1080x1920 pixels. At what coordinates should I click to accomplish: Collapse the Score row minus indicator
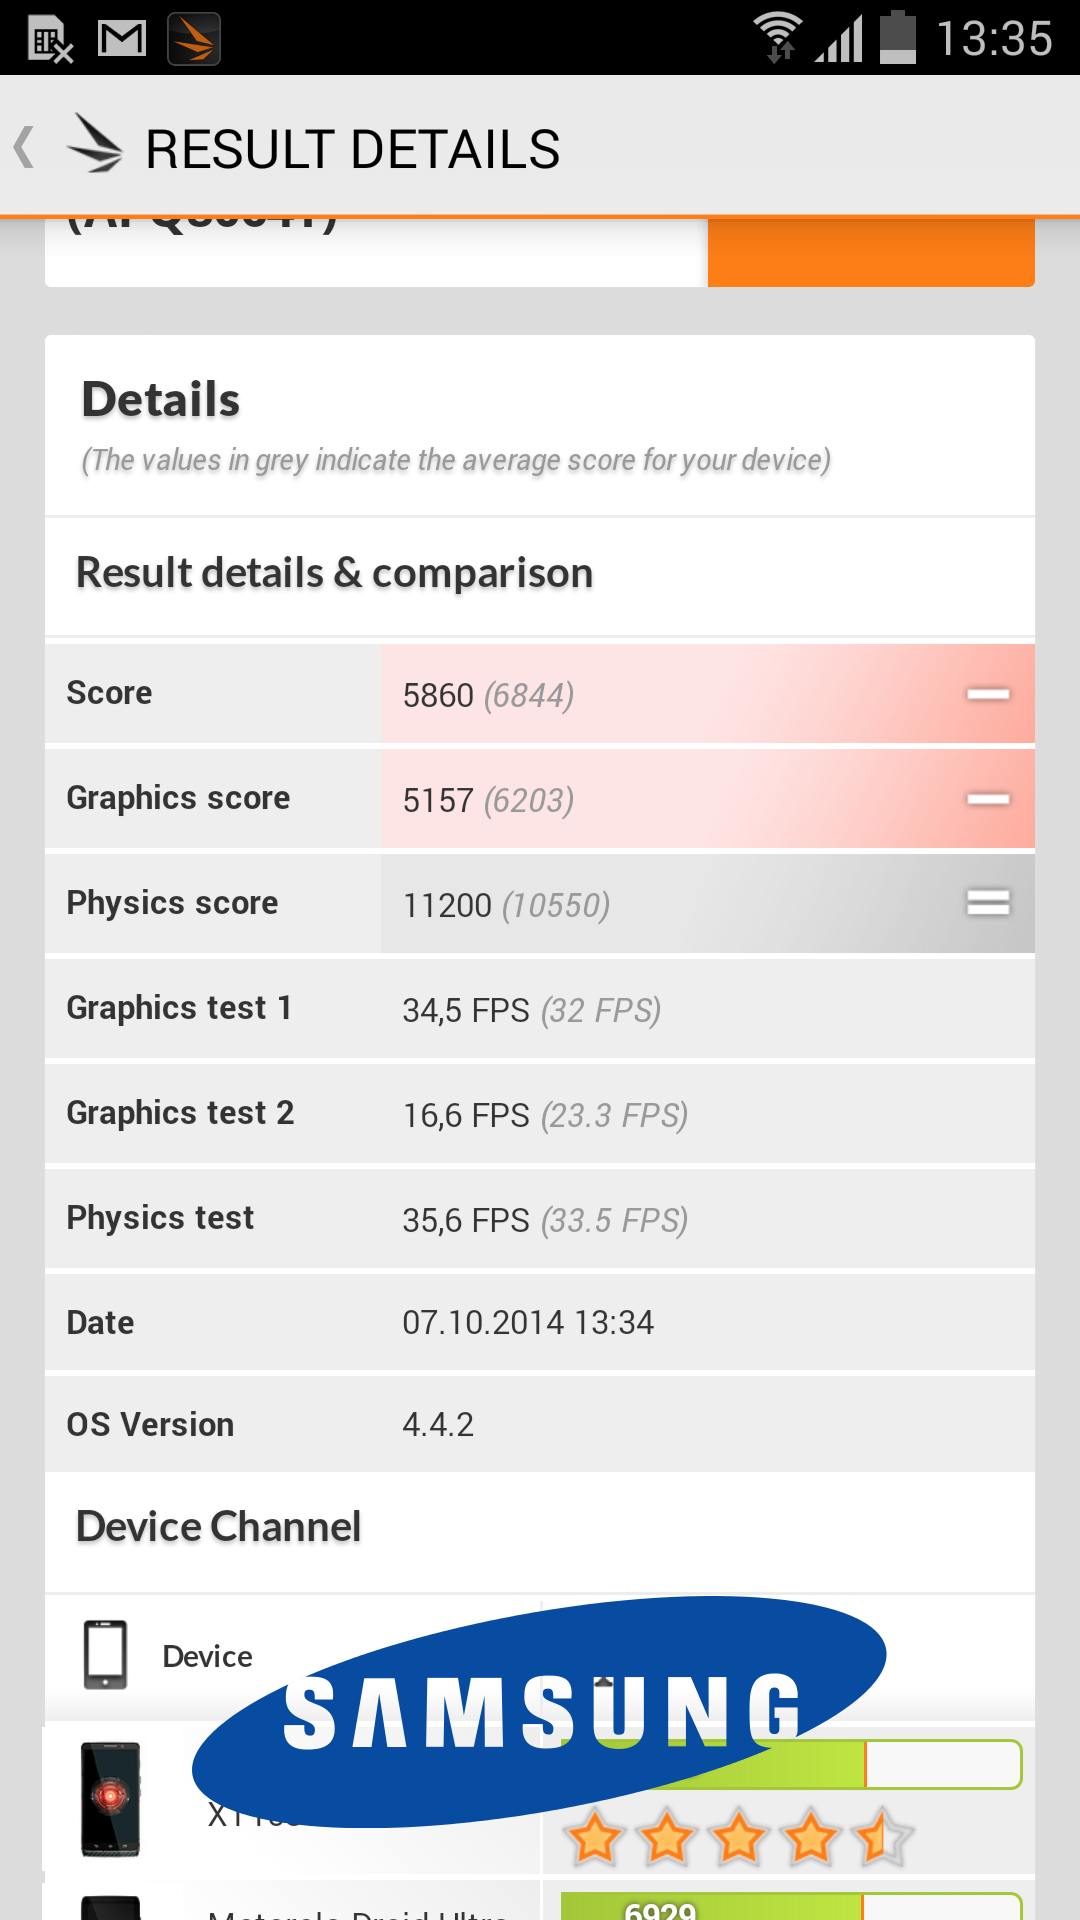pyautogui.click(x=988, y=694)
